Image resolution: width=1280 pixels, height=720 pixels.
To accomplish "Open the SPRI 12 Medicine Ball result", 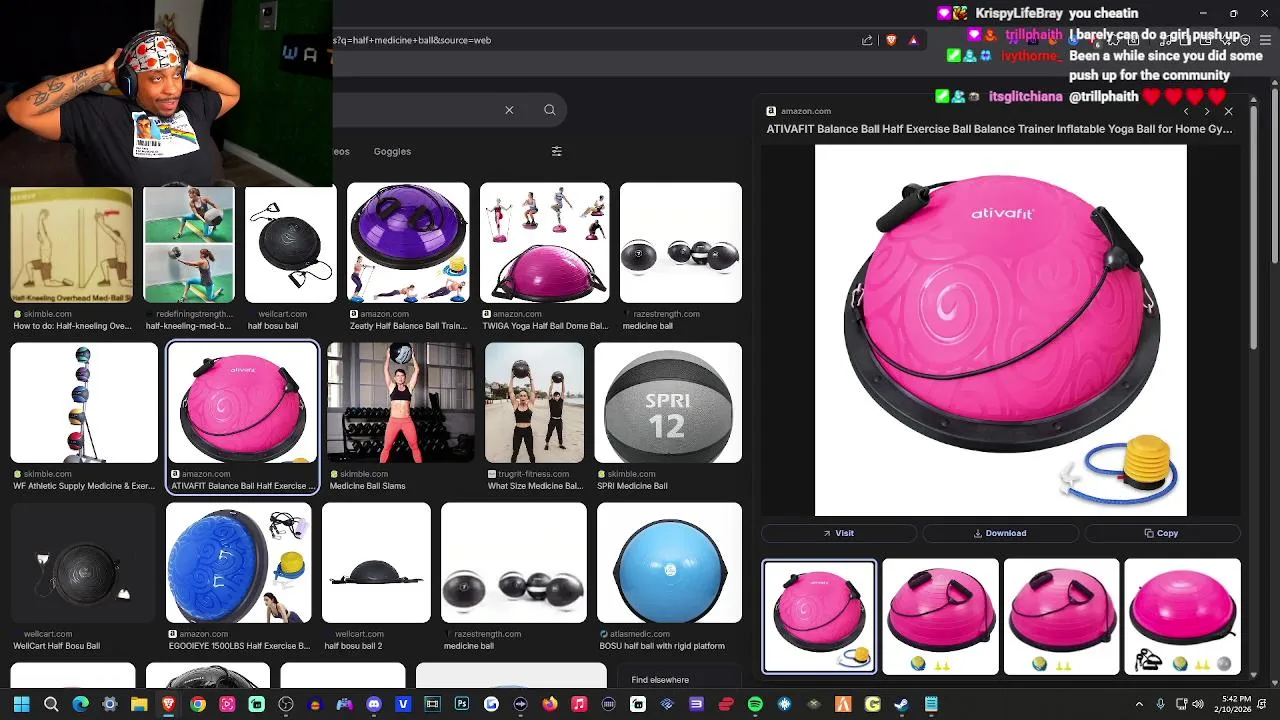I will pyautogui.click(x=668, y=403).
